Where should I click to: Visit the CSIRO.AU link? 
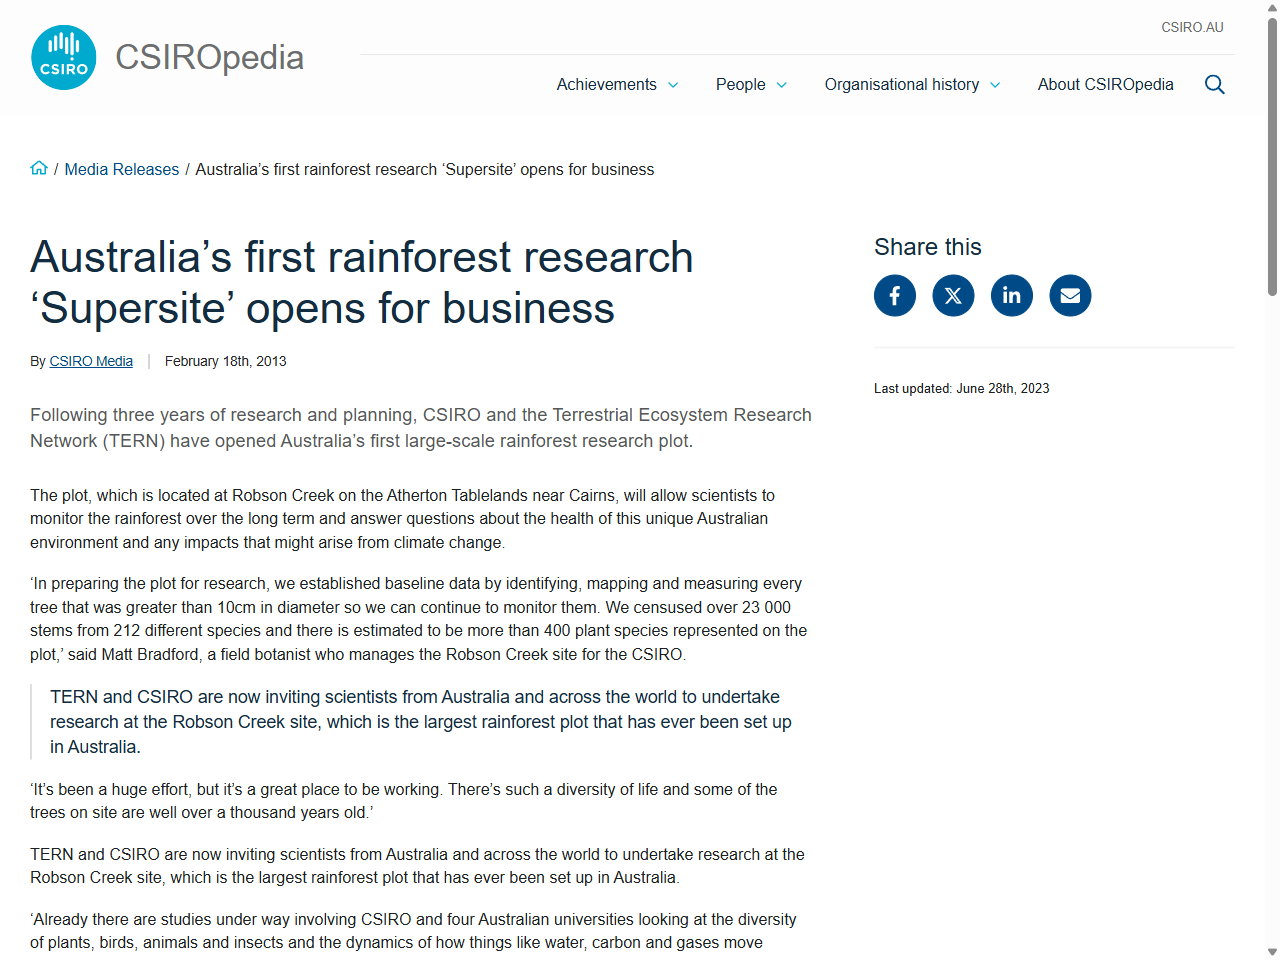click(x=1192, y=27)
